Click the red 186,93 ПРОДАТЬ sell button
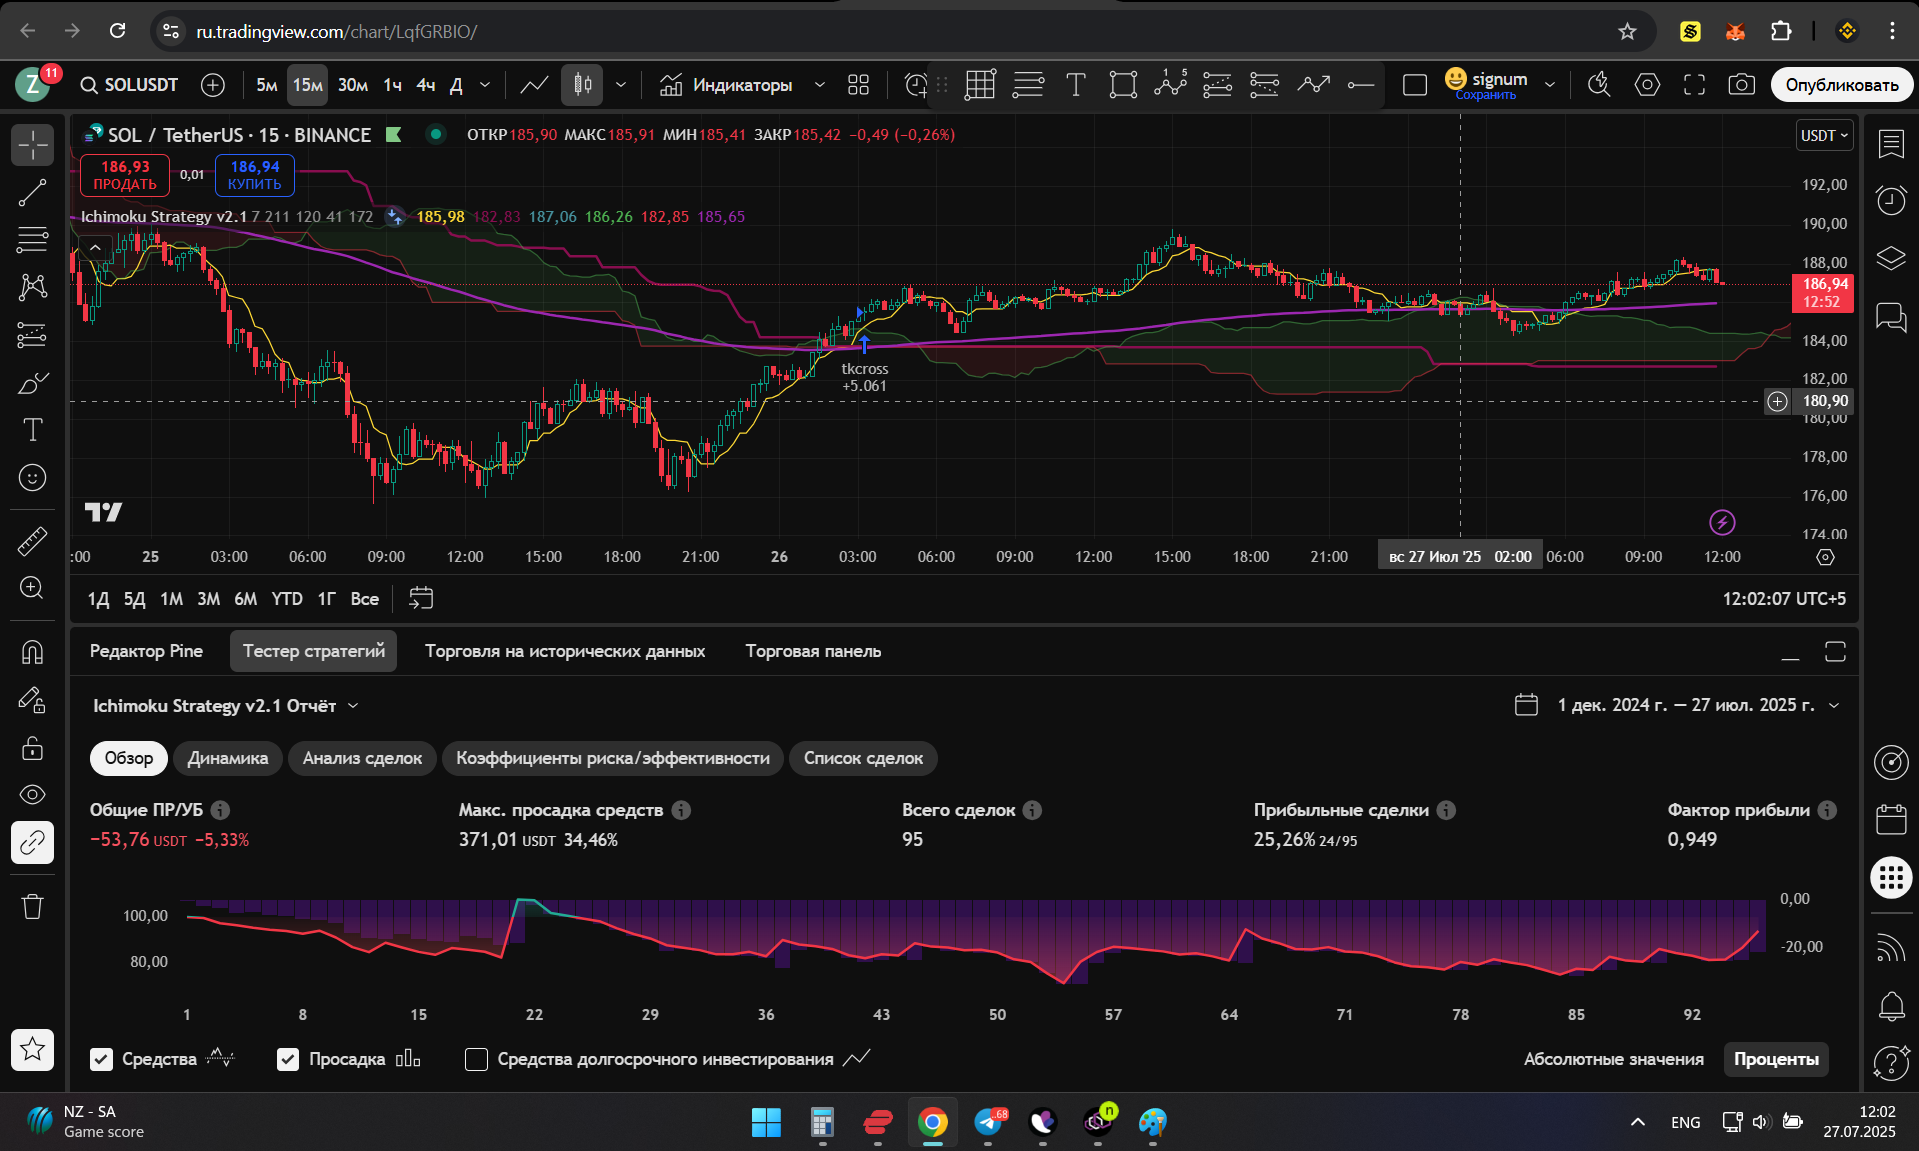This screenshot has width=1919, height=1151. coord(125,175)
